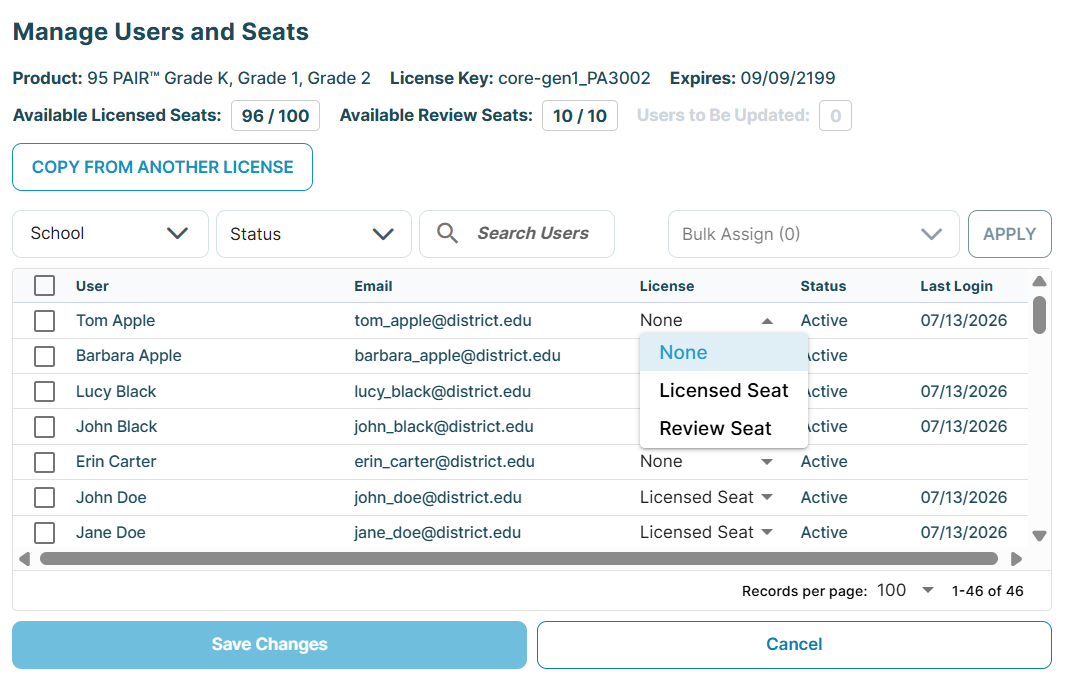Click the Users to Be Updated value 0
Image resolution: width=1065 pixels, height=684 pixels.
[835, 115]
